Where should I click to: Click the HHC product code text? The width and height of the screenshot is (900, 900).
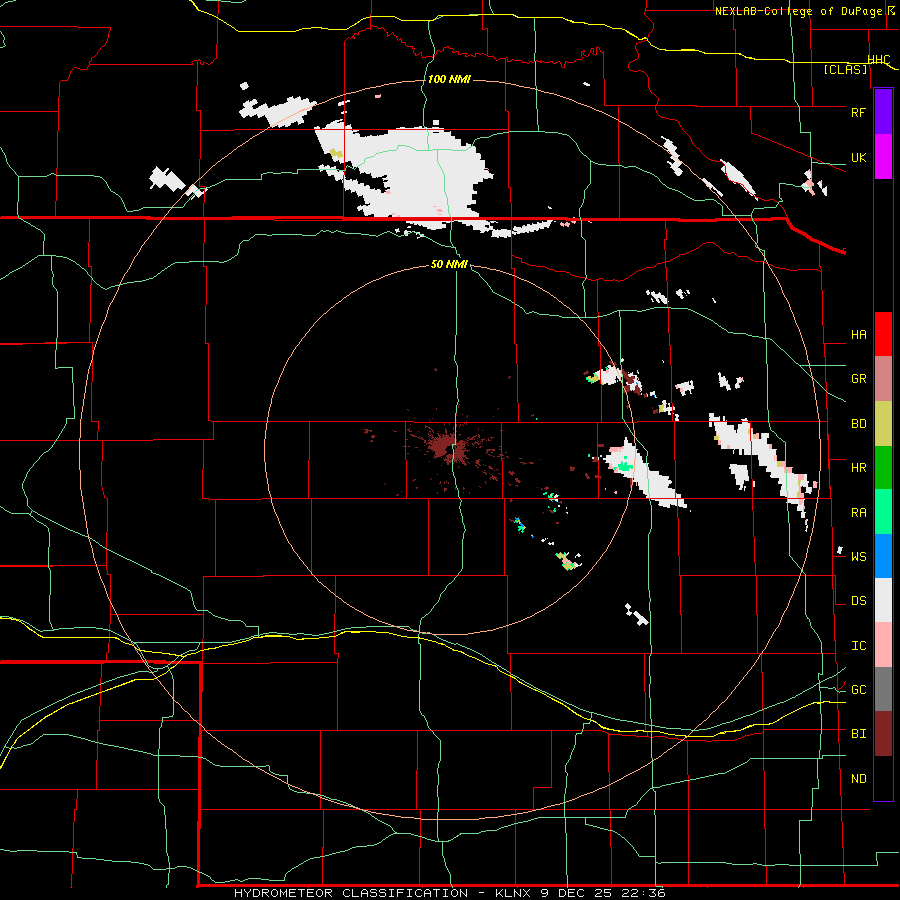[878, 60]
